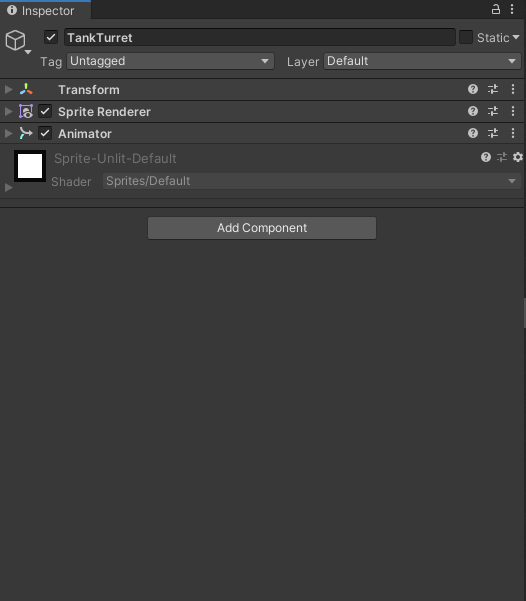Open the Tag dropdown showing Untagged
Viewport: 526px width, 601px height.
point(170,61)
